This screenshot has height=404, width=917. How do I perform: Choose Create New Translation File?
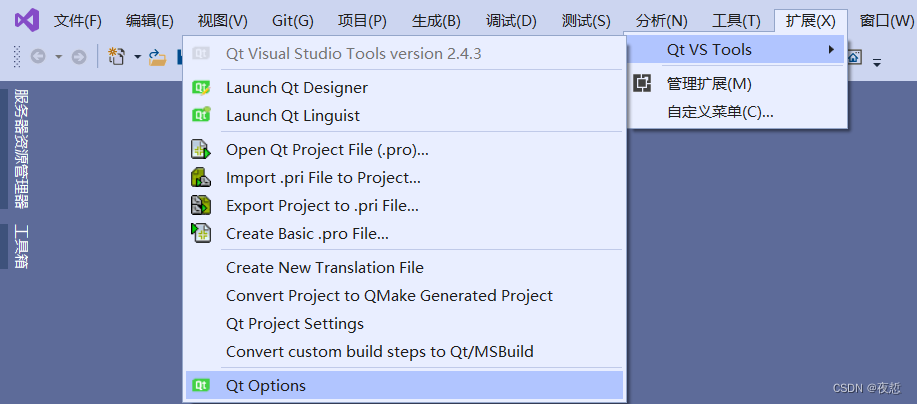coord(325,268)
